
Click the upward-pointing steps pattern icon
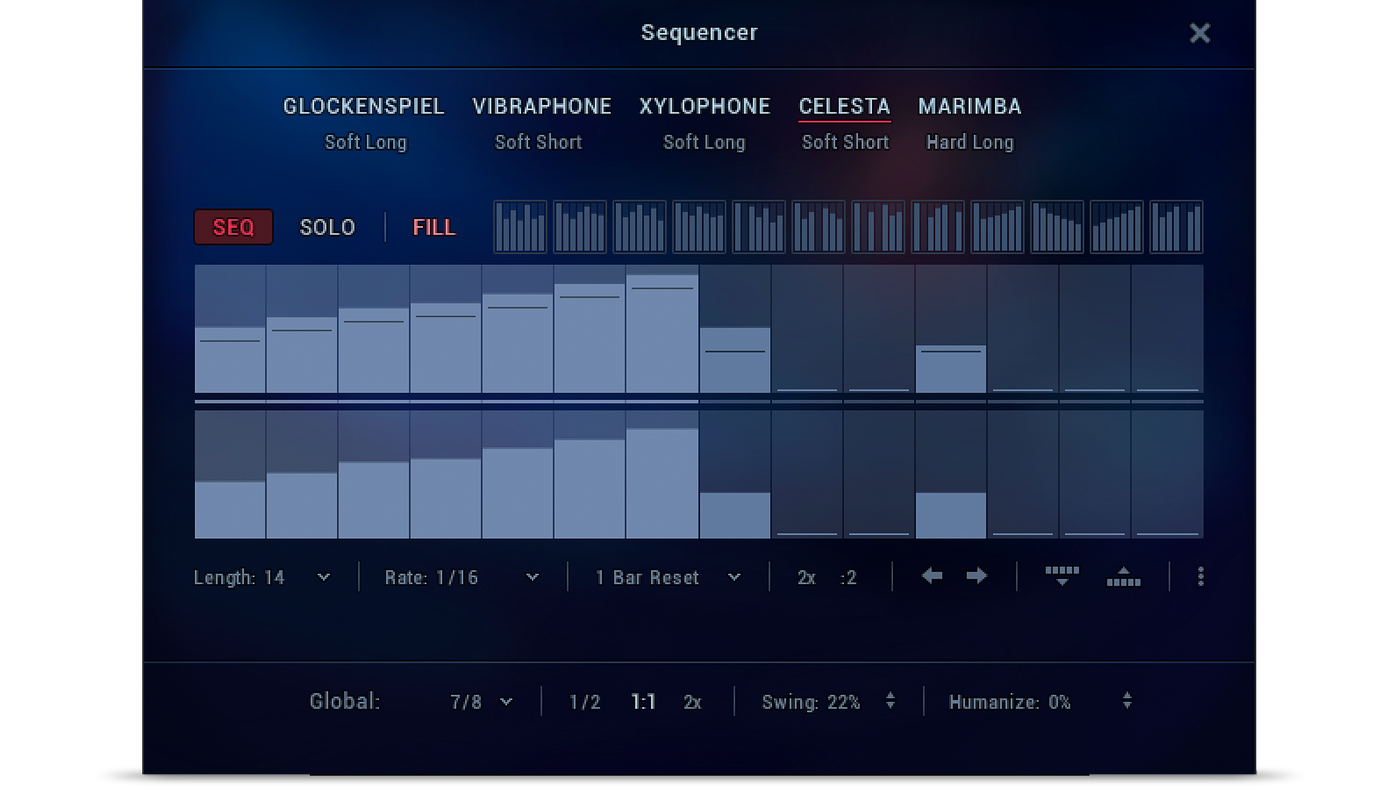tap(1124, 576)
